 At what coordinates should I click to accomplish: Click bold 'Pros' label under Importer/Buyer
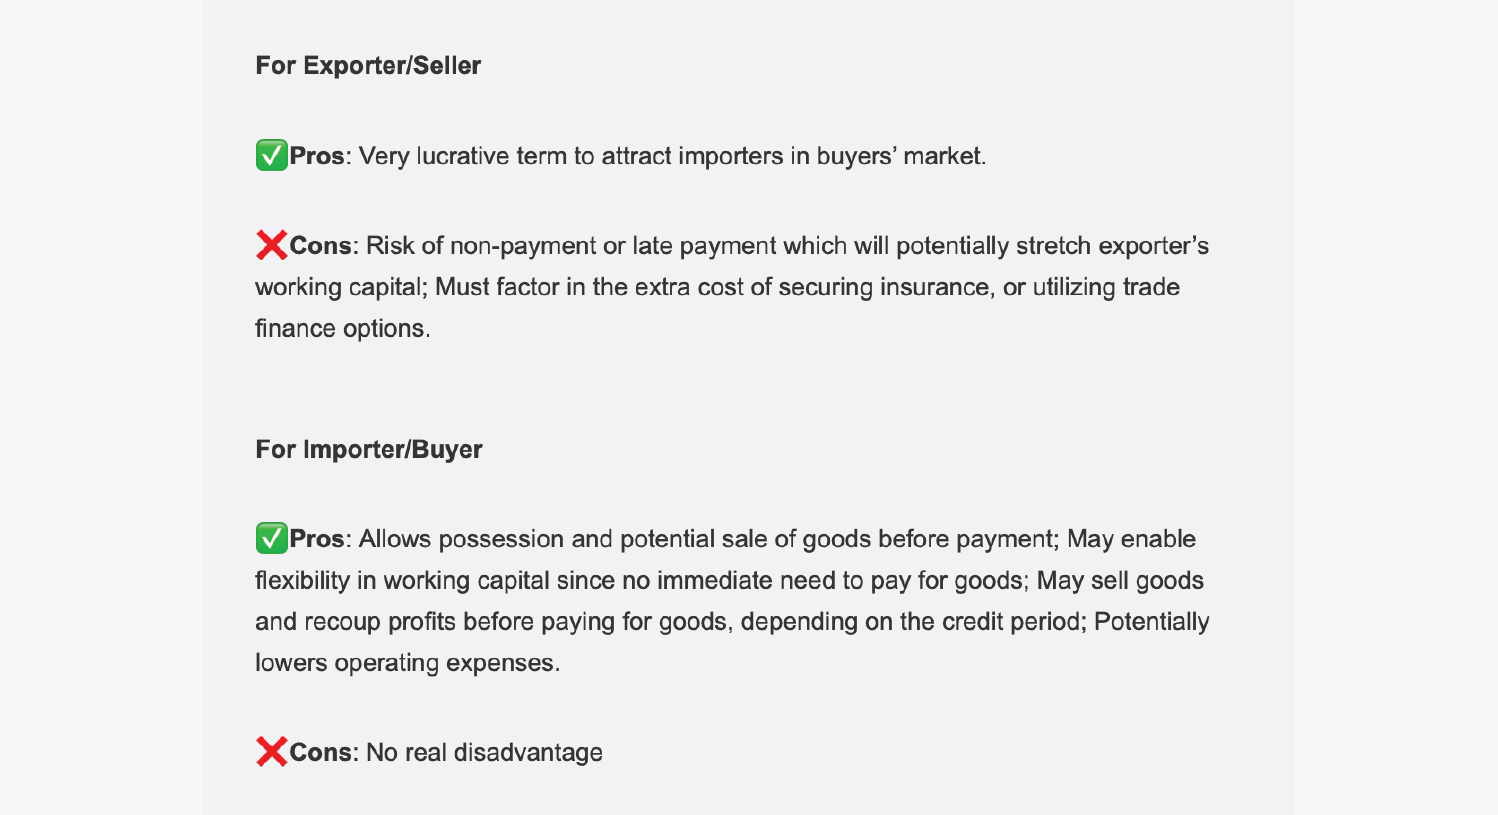point(317,539)
